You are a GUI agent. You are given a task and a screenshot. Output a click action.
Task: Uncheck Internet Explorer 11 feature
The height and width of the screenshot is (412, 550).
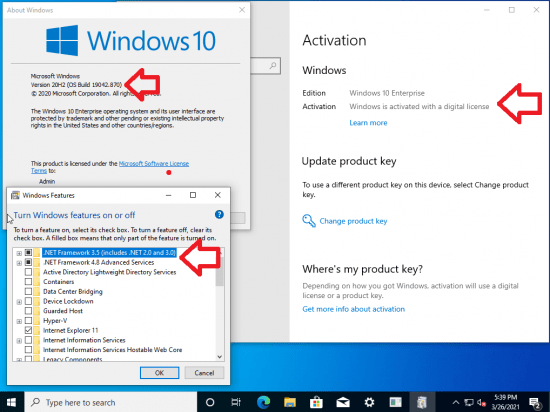point(28,330)
